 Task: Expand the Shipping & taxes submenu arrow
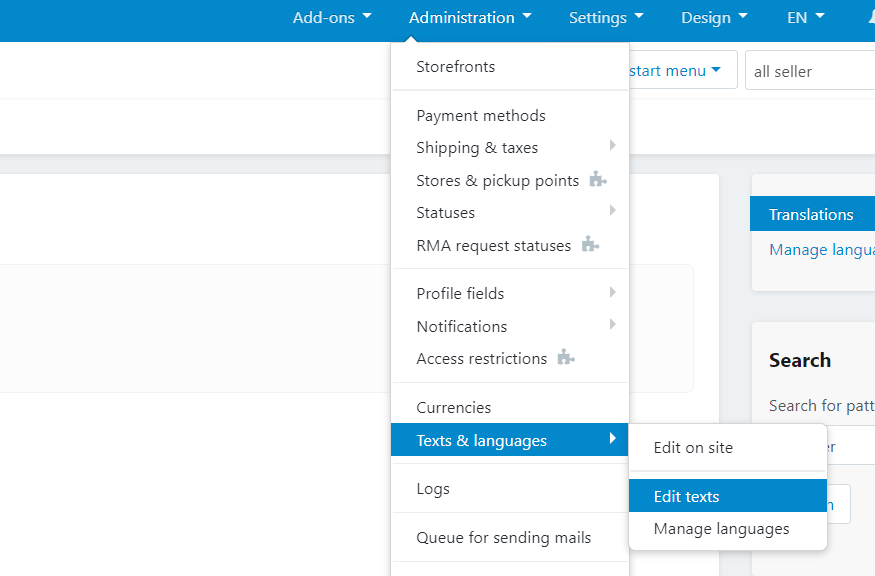point(612,147)
